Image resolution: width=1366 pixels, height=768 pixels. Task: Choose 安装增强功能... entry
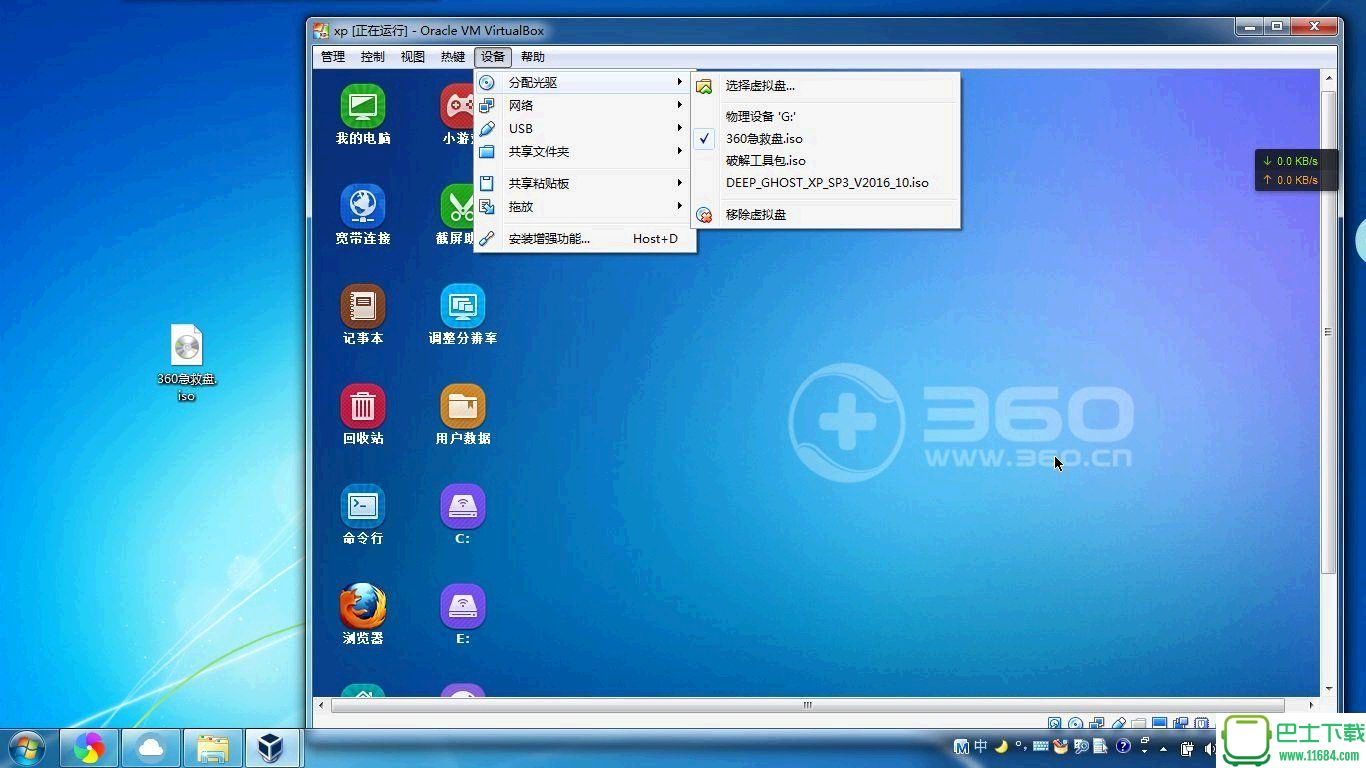pos(584,238)
